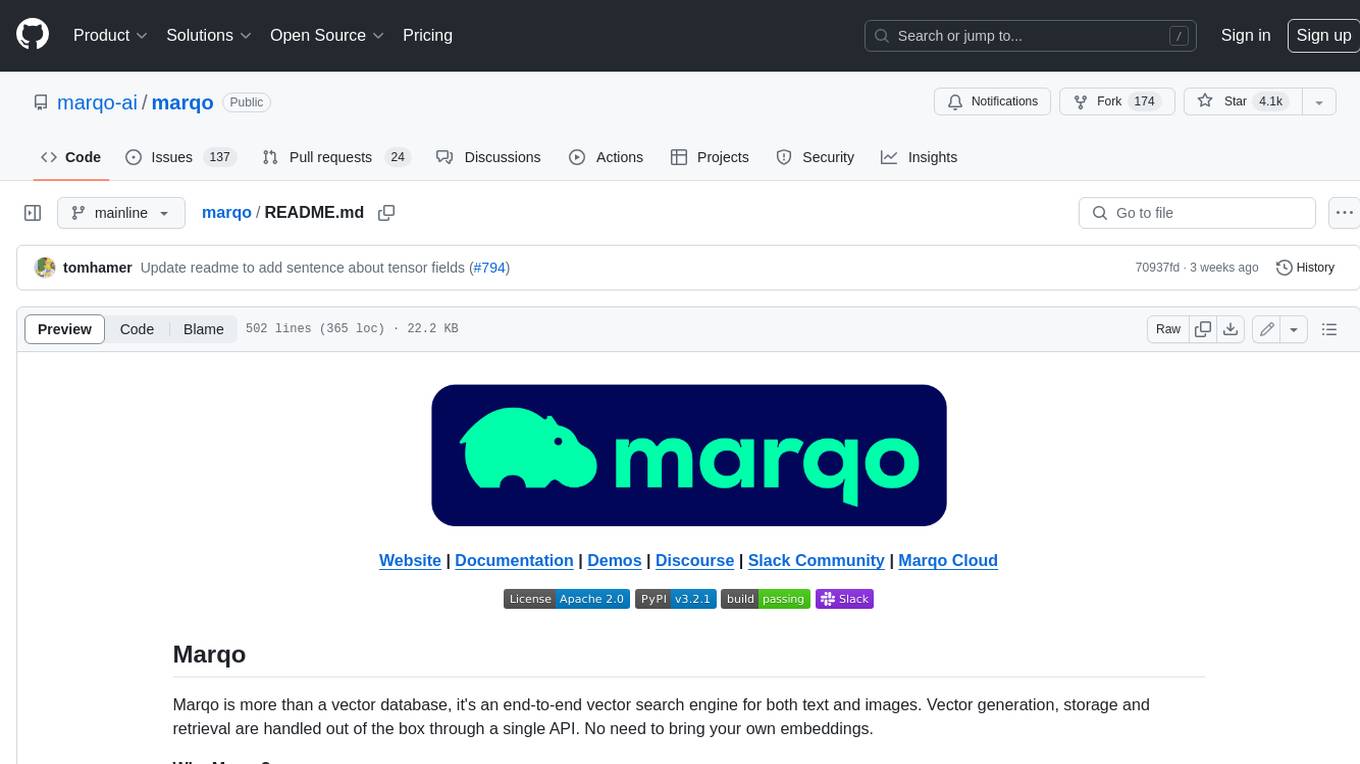Copy the README.md file path
Screen dimensions: 1360x764
387,213
